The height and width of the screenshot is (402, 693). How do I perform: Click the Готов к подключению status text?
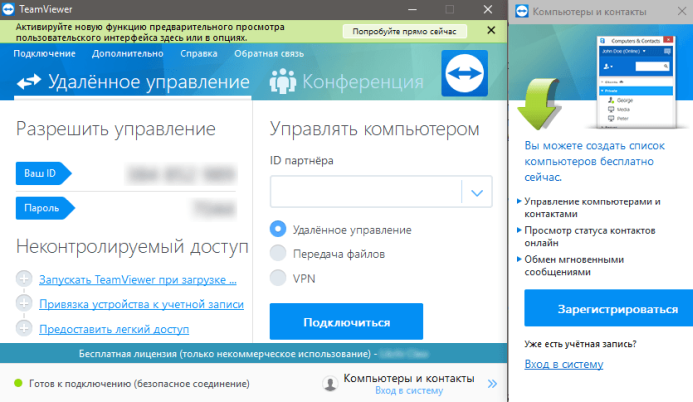139,383
